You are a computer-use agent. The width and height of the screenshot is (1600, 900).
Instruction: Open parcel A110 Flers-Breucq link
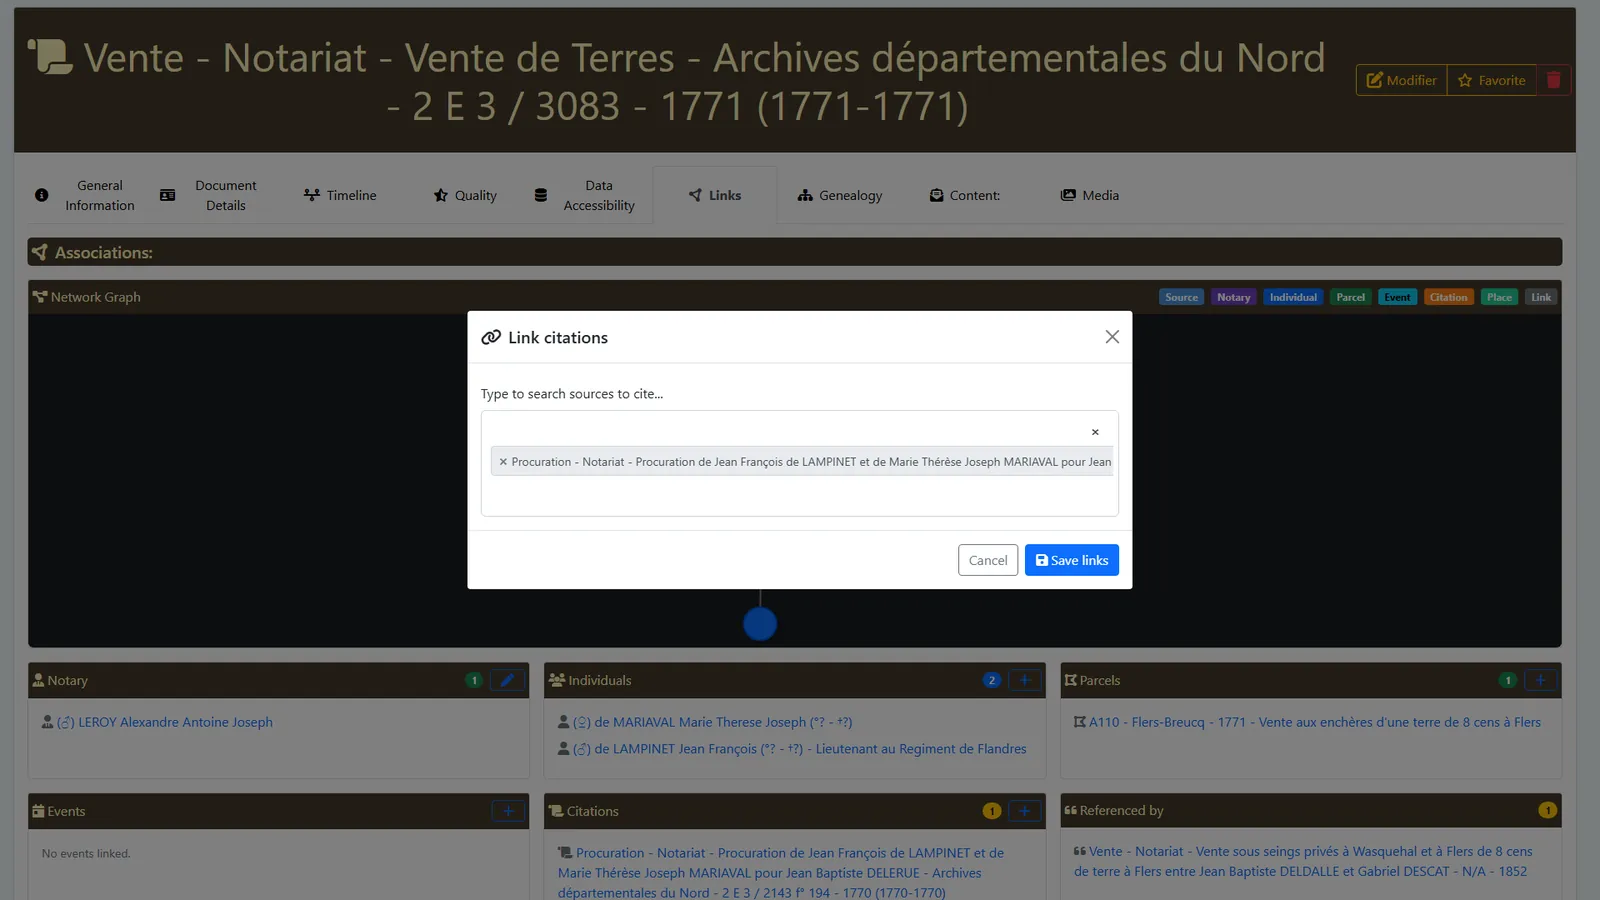pyautogui.click(x=1315, y=722)
